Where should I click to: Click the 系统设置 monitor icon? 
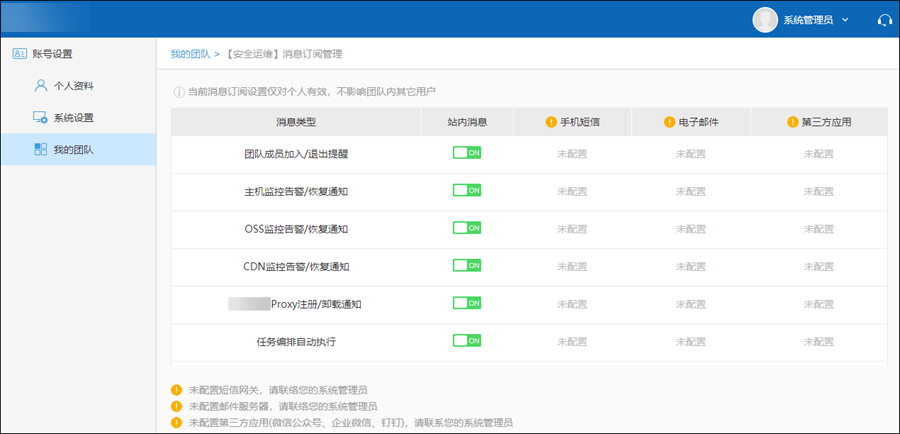click(41, 118)
